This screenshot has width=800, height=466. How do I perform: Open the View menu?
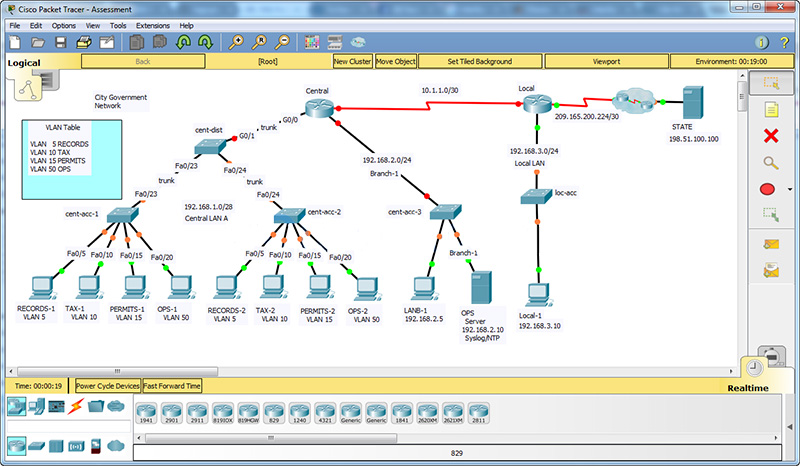click(x=92, y=26)
